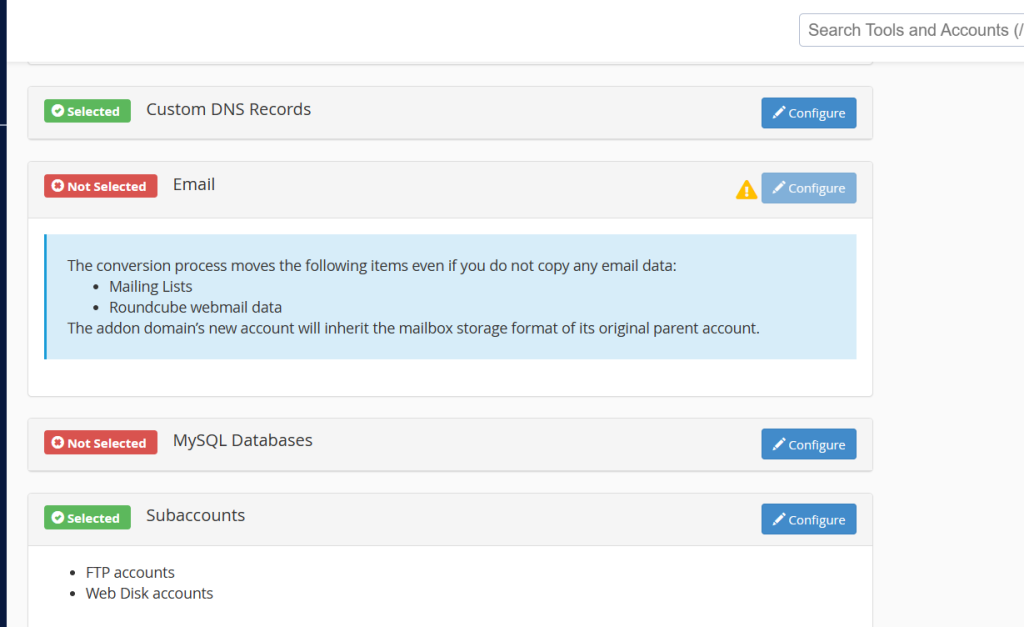Configure the Subaccounts section
The width and height of the screenshot is (1024, 627).
[x=808, y=519]
